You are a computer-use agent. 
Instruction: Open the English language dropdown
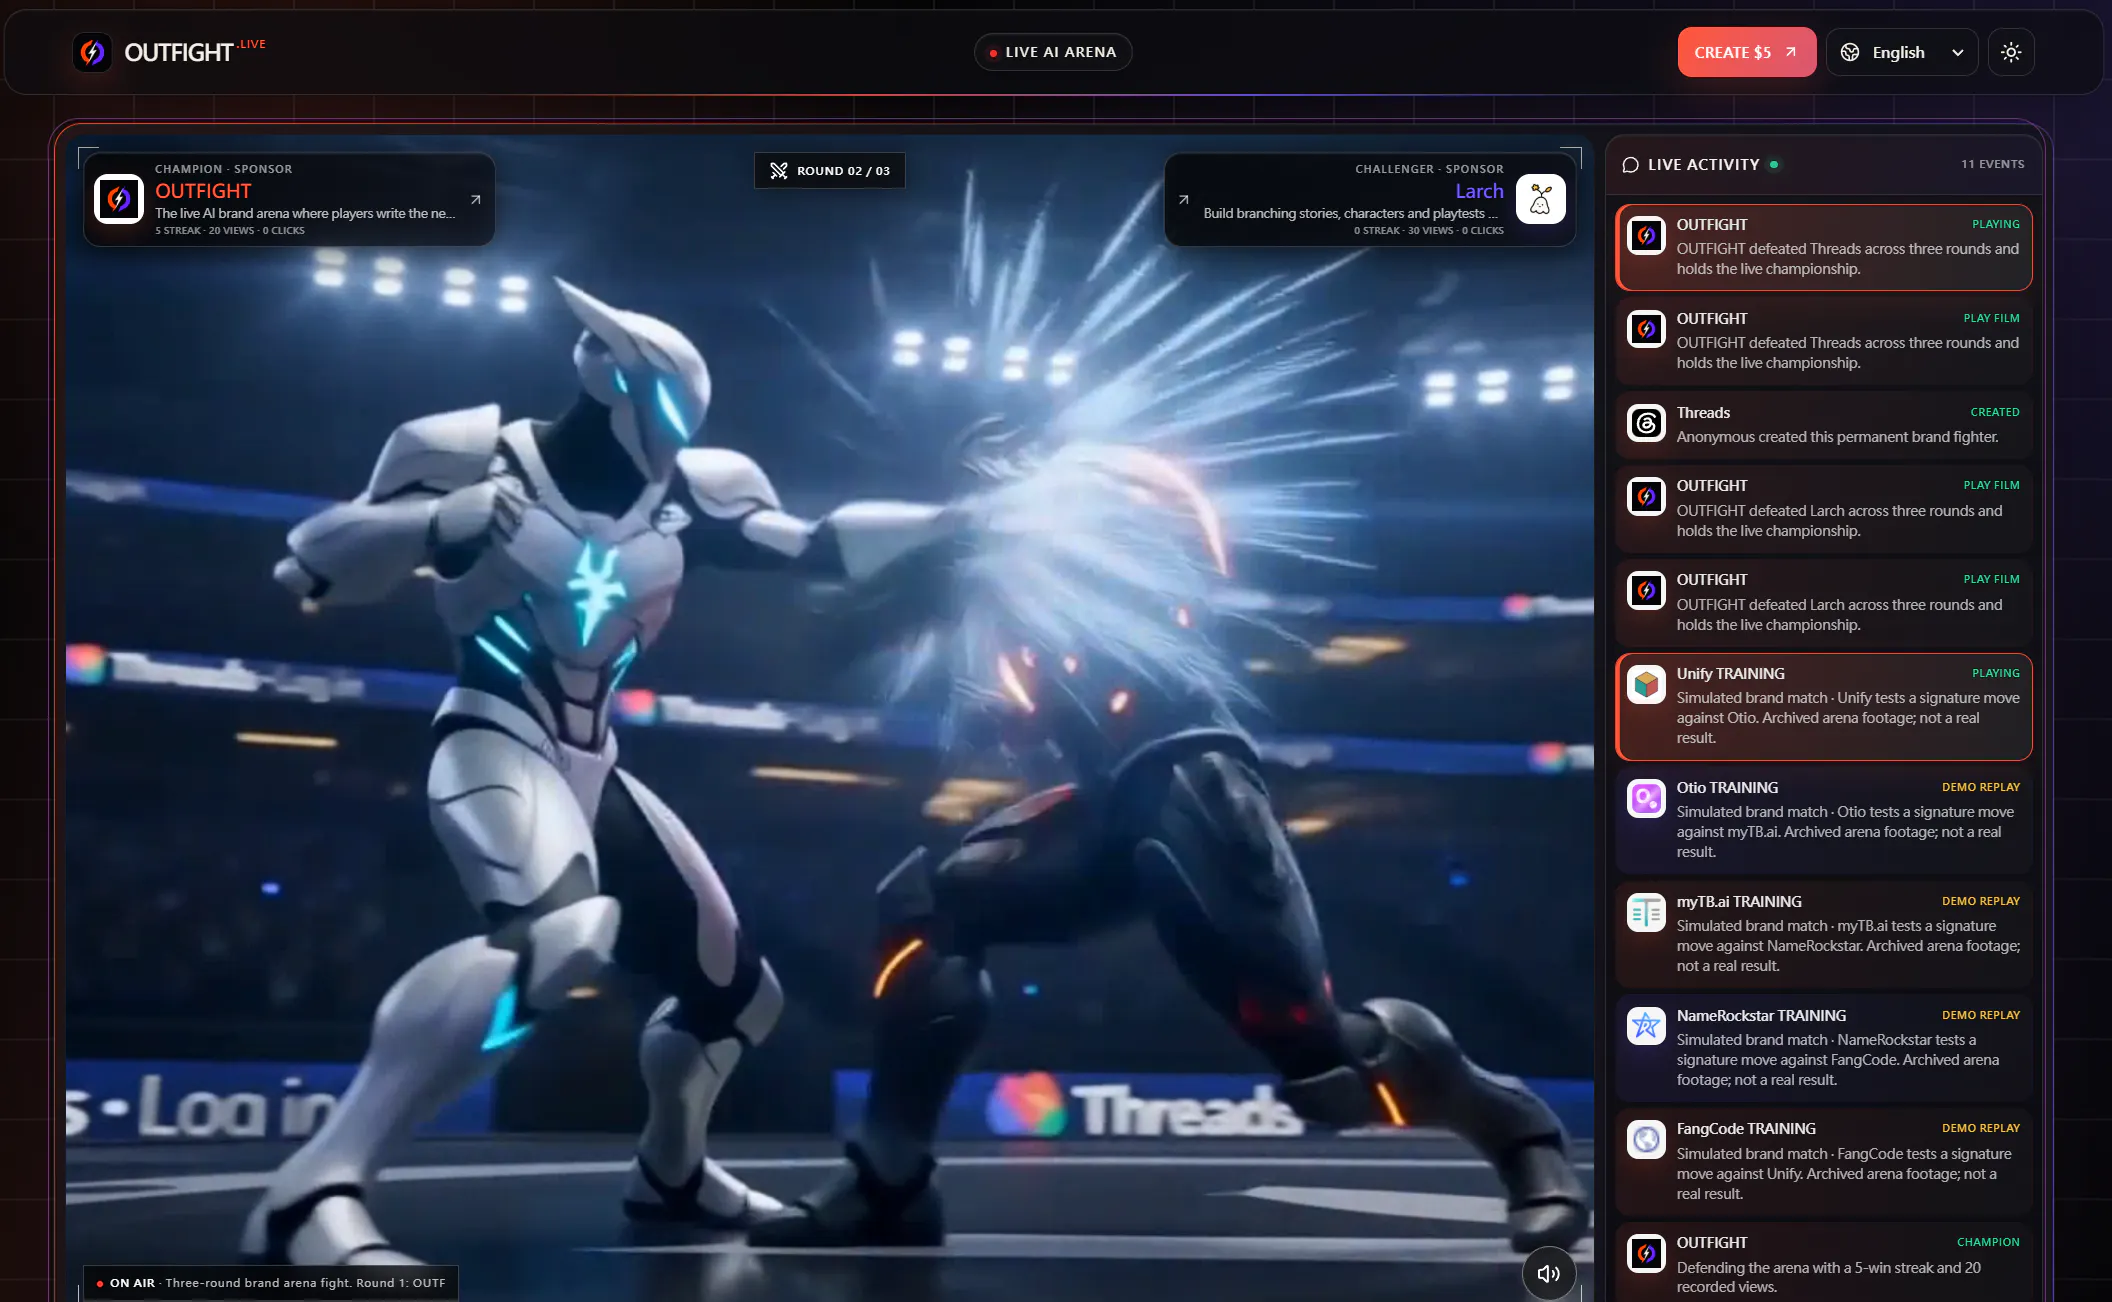pyautogui.click(x=1902, y=52)
